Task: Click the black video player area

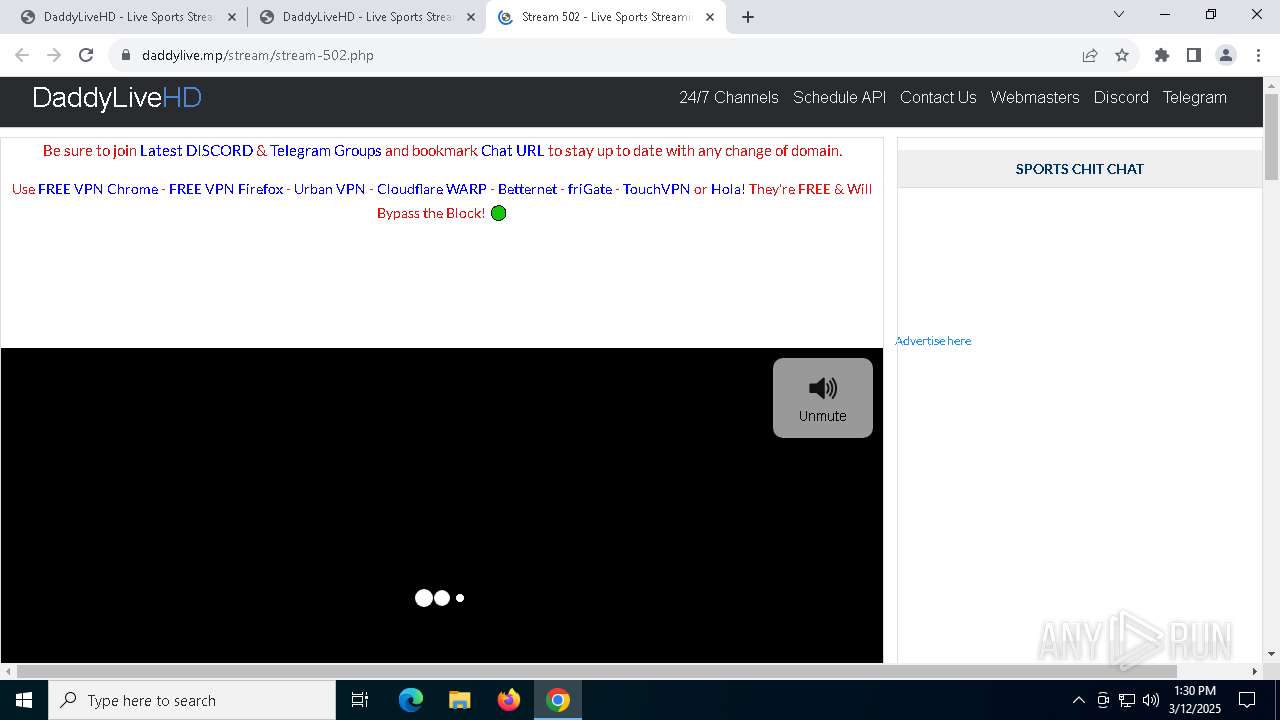Action: tap(441, 505)
